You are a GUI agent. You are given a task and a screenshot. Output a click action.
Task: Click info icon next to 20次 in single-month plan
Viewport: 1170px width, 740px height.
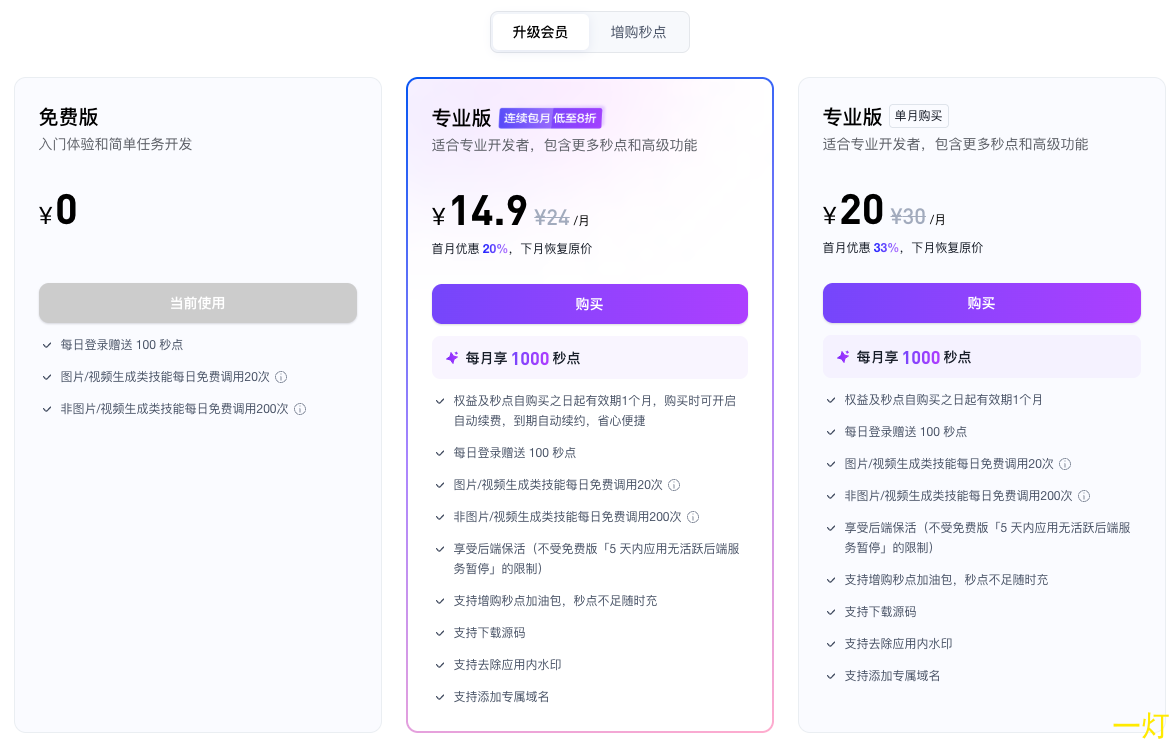[1065, 464]
